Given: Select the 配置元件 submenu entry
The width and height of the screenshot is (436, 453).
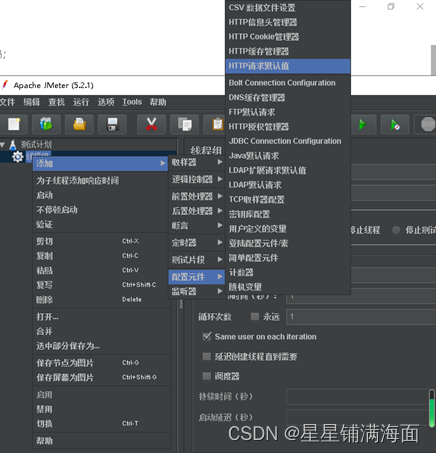Looking at the screenshot, I should coord(197,277).
